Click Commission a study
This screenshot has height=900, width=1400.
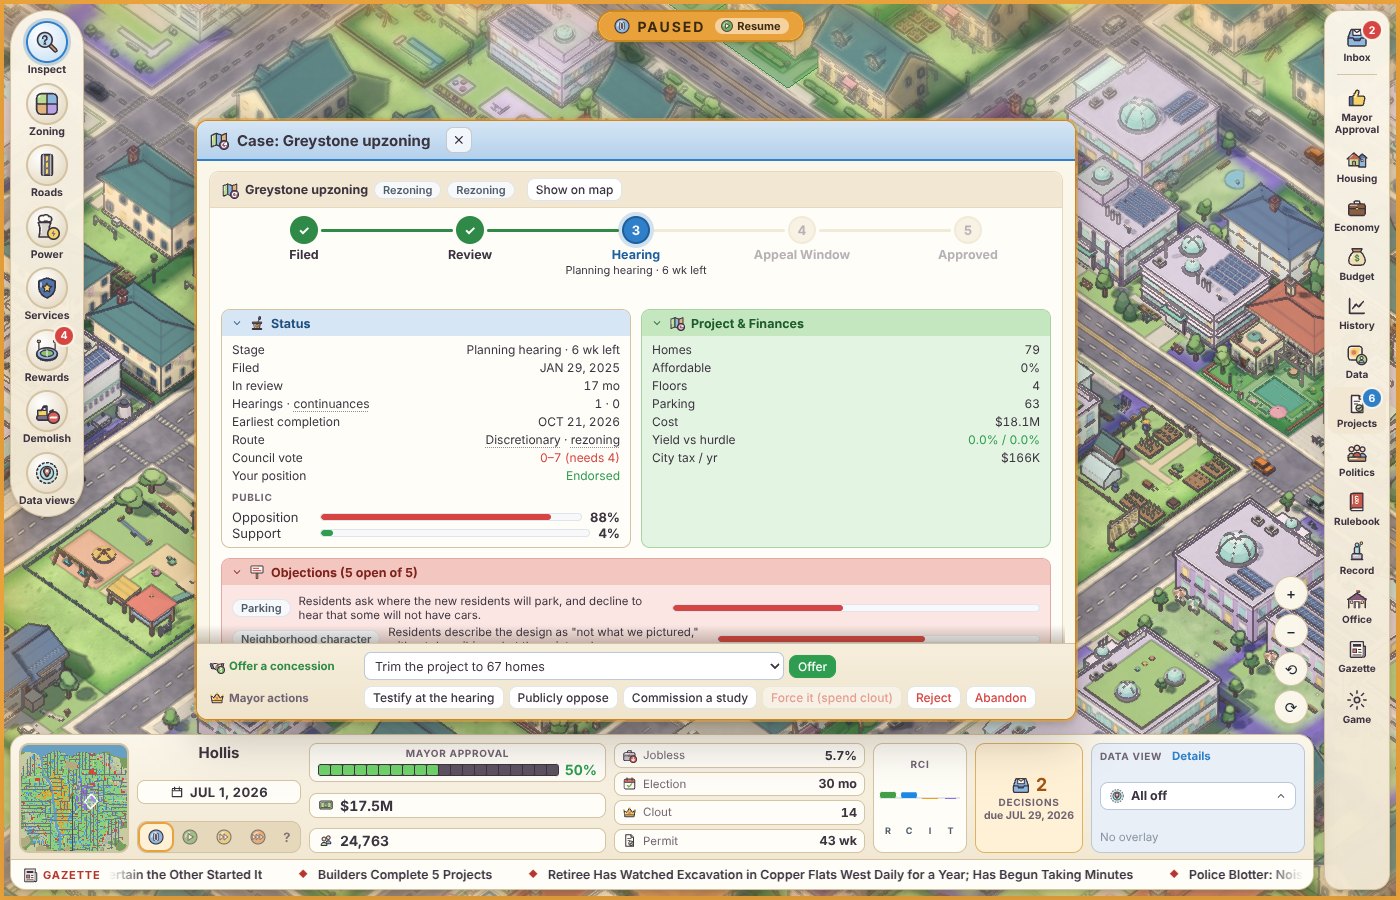point(690,698)
